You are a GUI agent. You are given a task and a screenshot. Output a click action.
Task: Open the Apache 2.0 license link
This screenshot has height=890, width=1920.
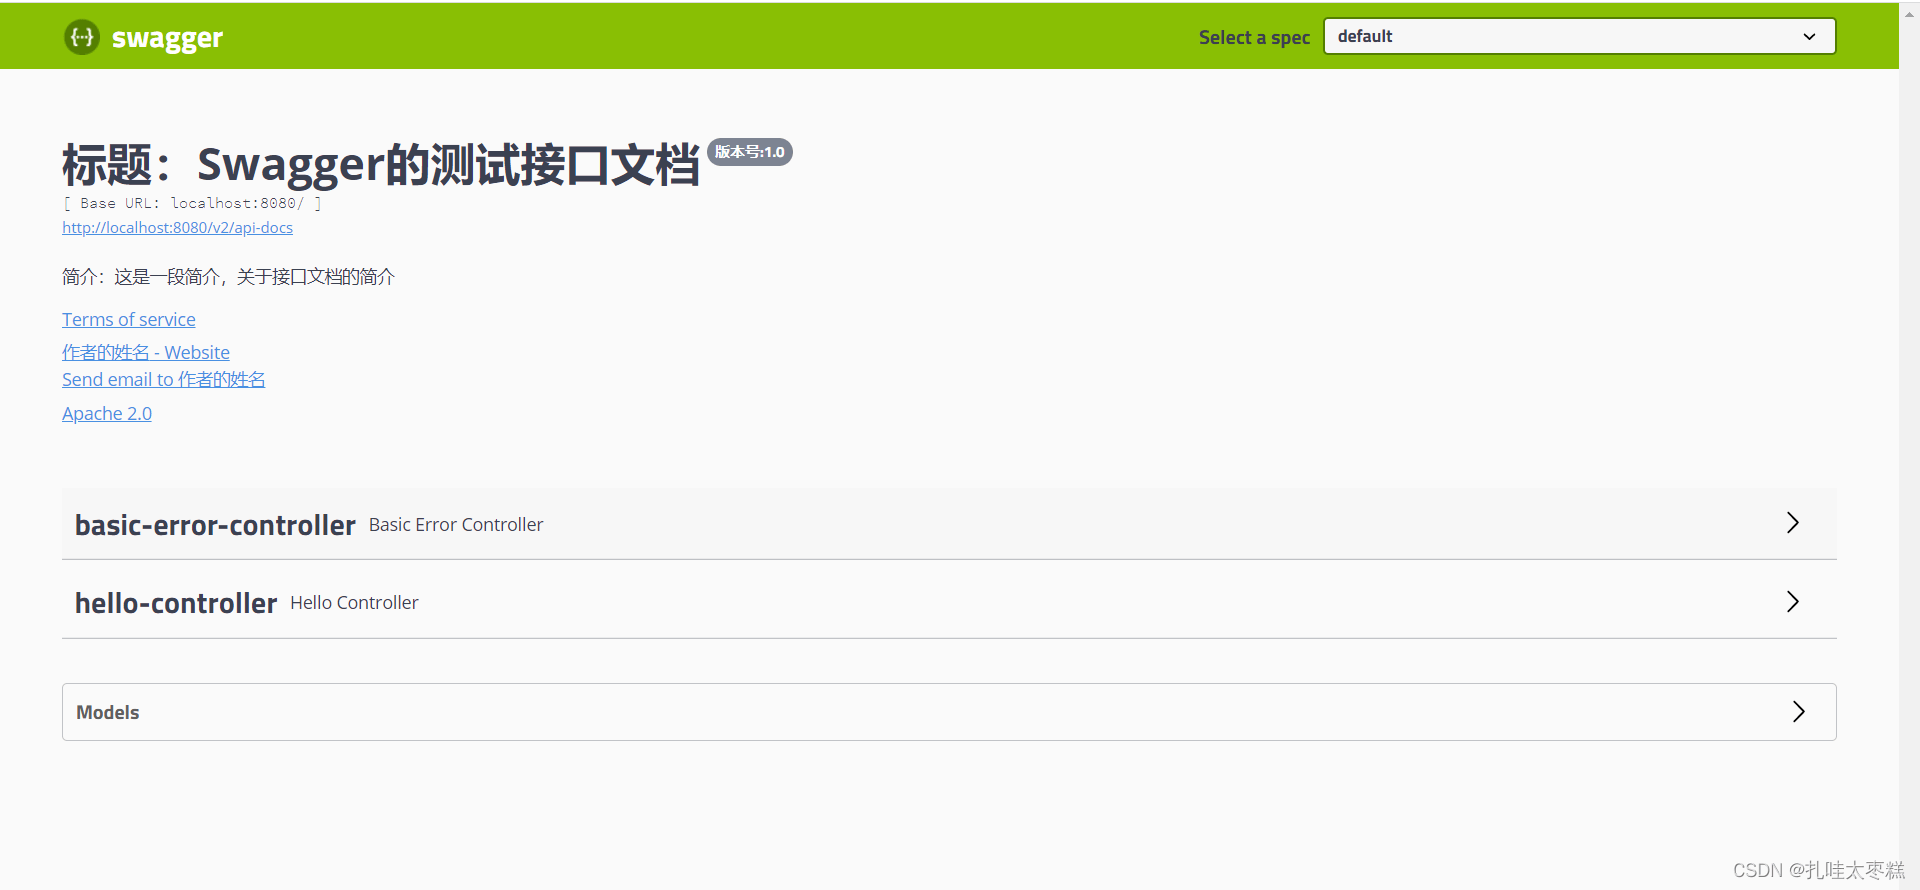[x=107, y=414]
